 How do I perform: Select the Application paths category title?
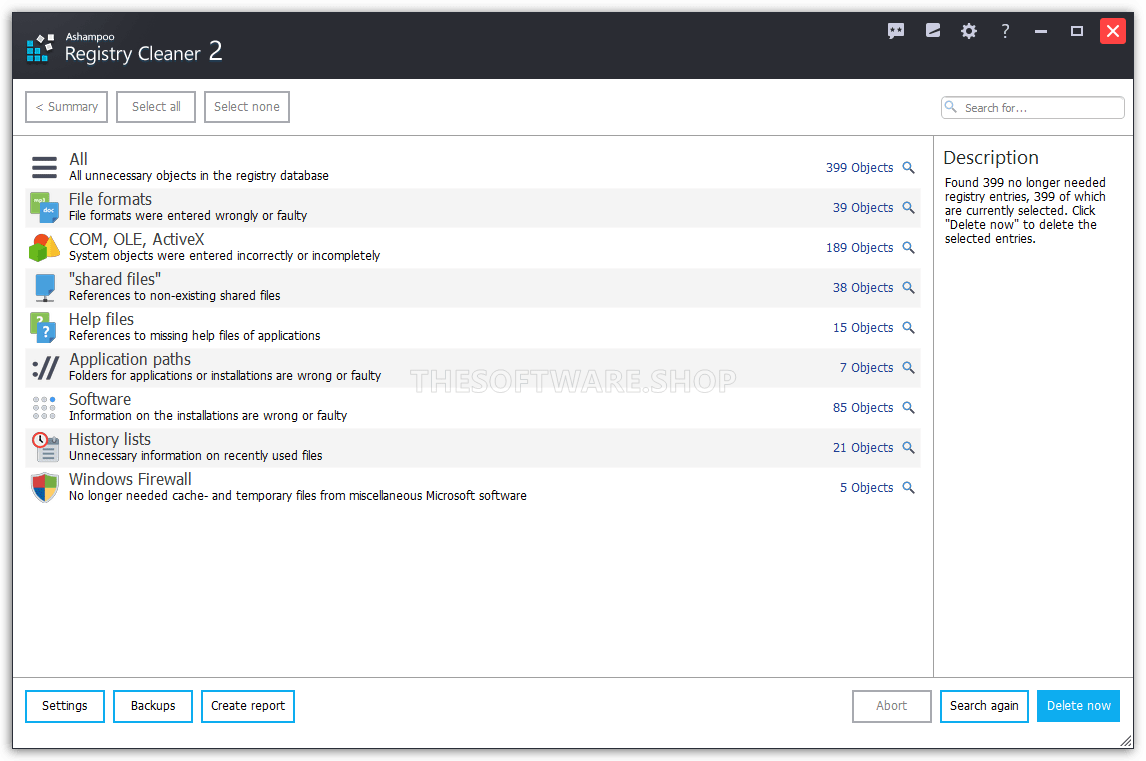click(130, 360)
